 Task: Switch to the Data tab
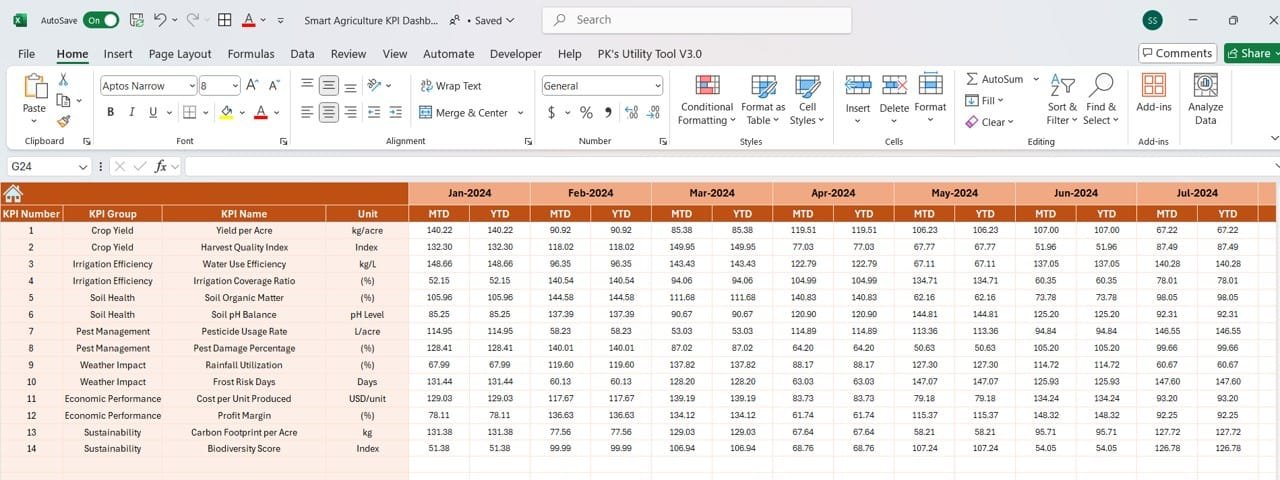click(x=302, y=54)
